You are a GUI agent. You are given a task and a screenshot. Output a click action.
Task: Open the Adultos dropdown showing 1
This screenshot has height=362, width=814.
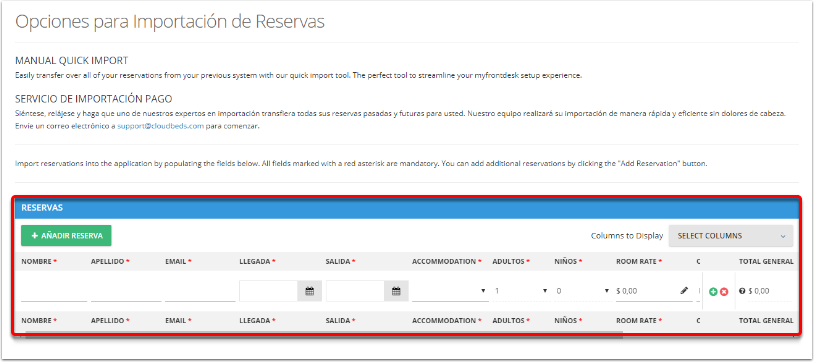pos(521,291)
